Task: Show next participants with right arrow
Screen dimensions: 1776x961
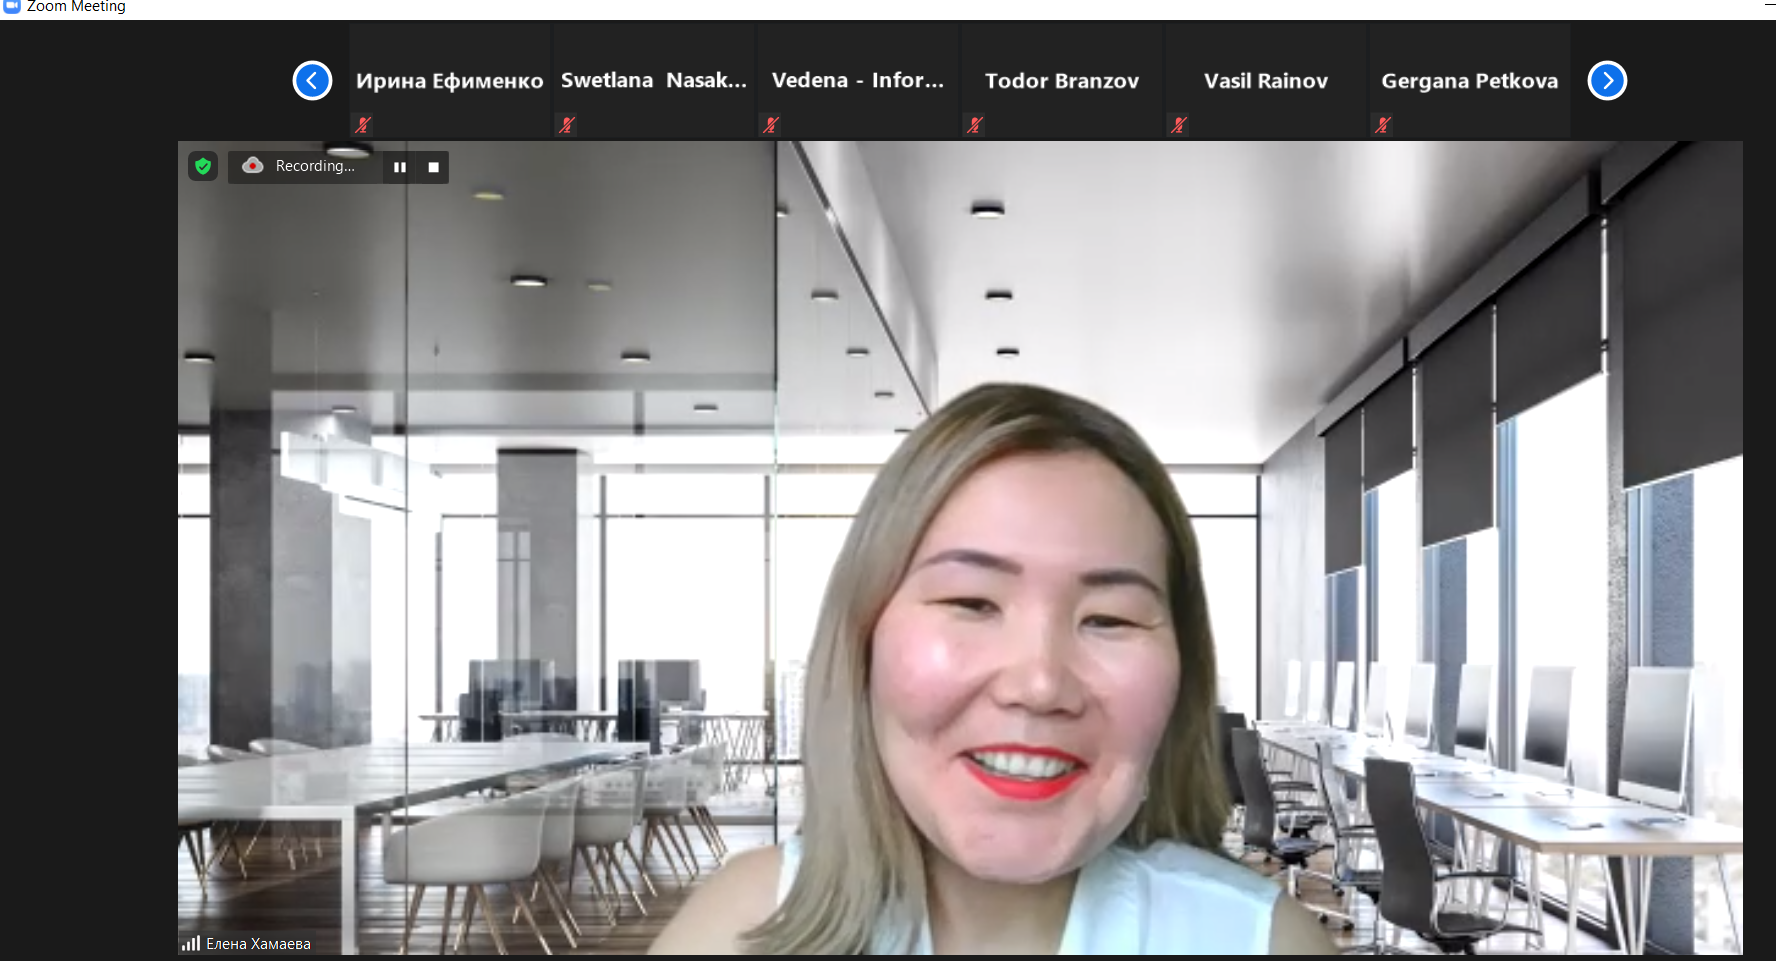Action: tap(1607, 81)
